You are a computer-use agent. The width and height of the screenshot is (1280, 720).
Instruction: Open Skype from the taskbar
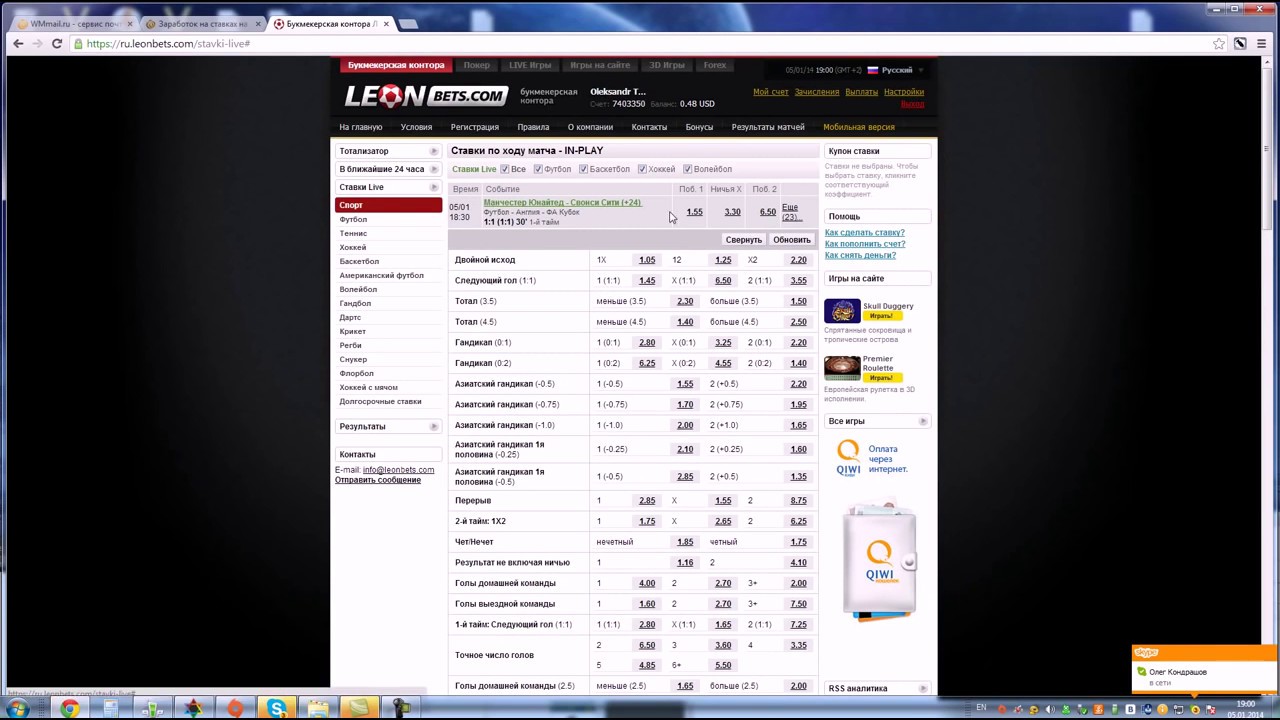[276, 709]
